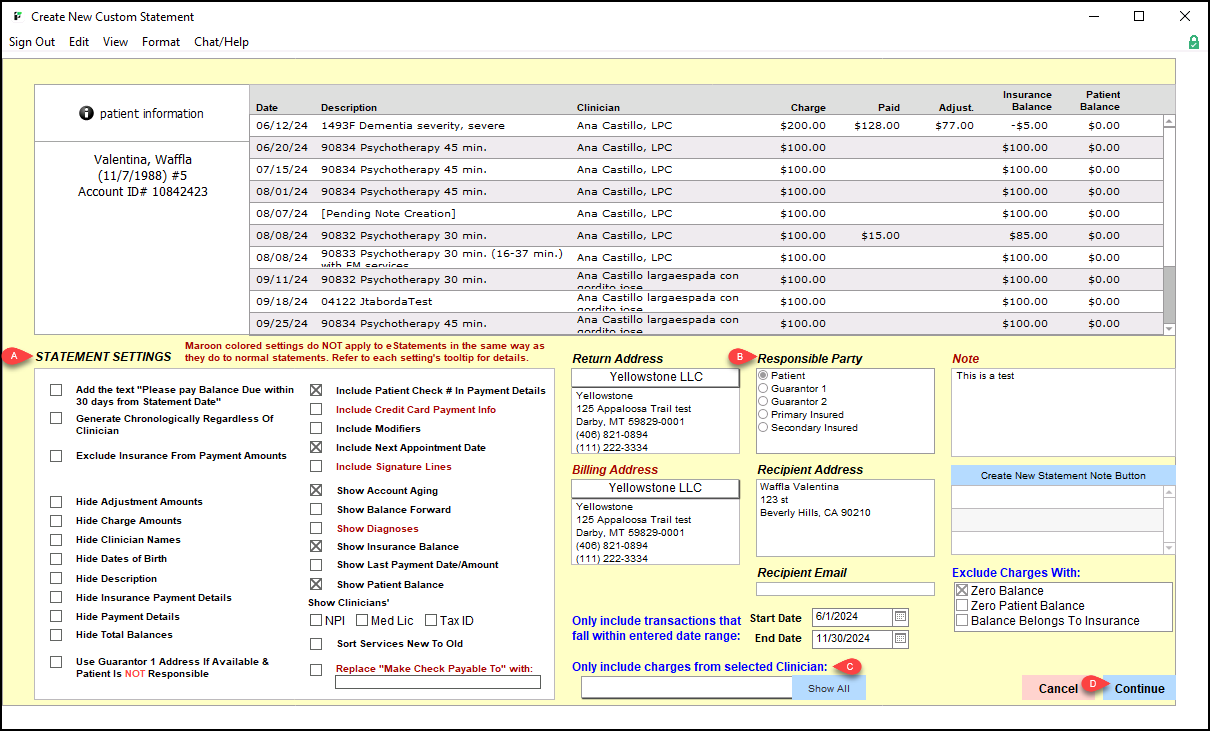The height and width of the screenshot is (731, 1210).
Task: Open the Format menu
Action: [x=161, y=42]
